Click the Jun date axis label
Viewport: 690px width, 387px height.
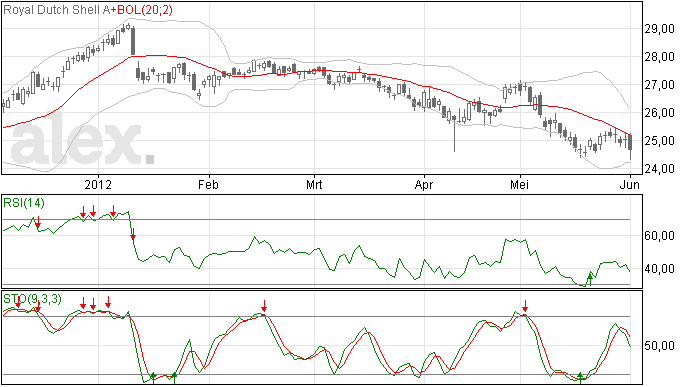(631, 184)
